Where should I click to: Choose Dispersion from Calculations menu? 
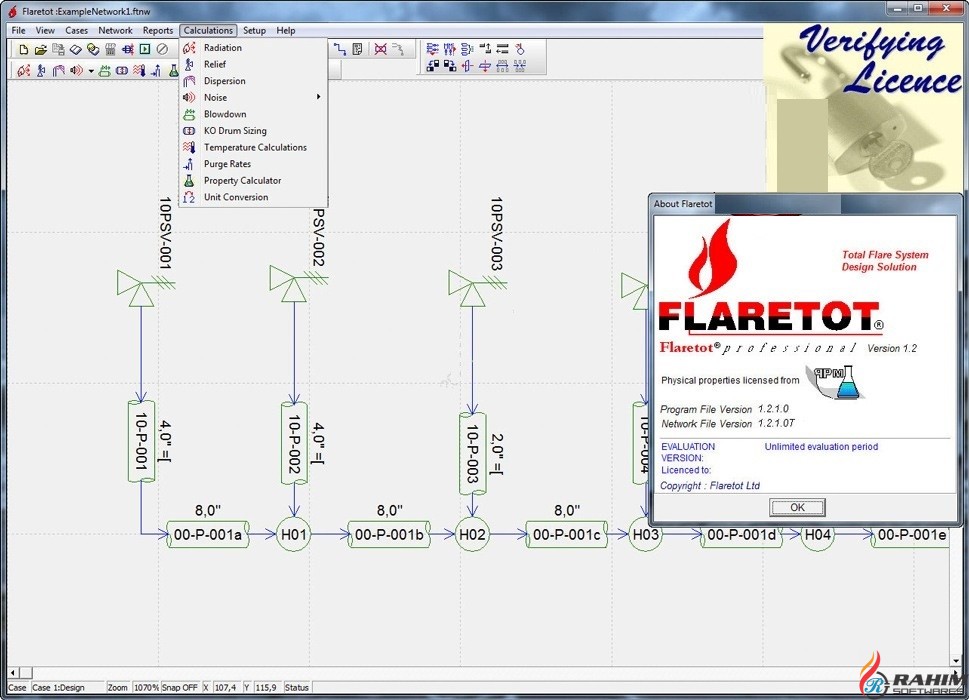coord(253,81)
